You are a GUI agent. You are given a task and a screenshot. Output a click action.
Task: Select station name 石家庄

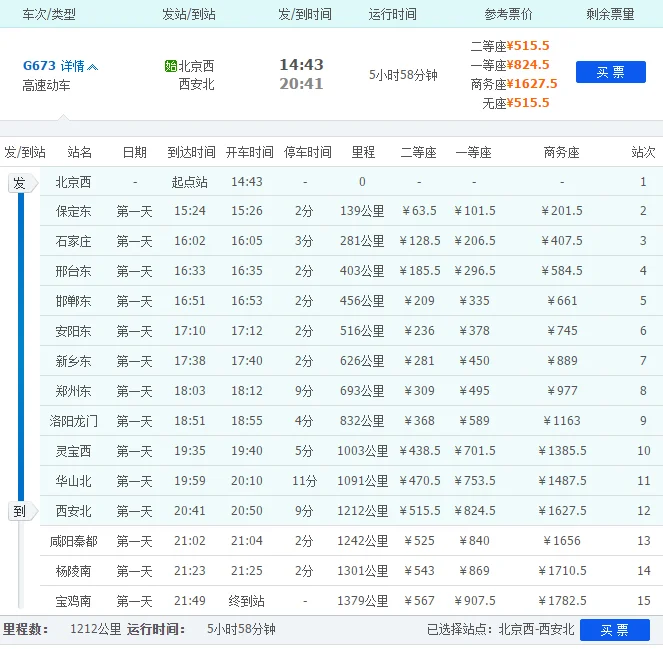coord(73,241)
